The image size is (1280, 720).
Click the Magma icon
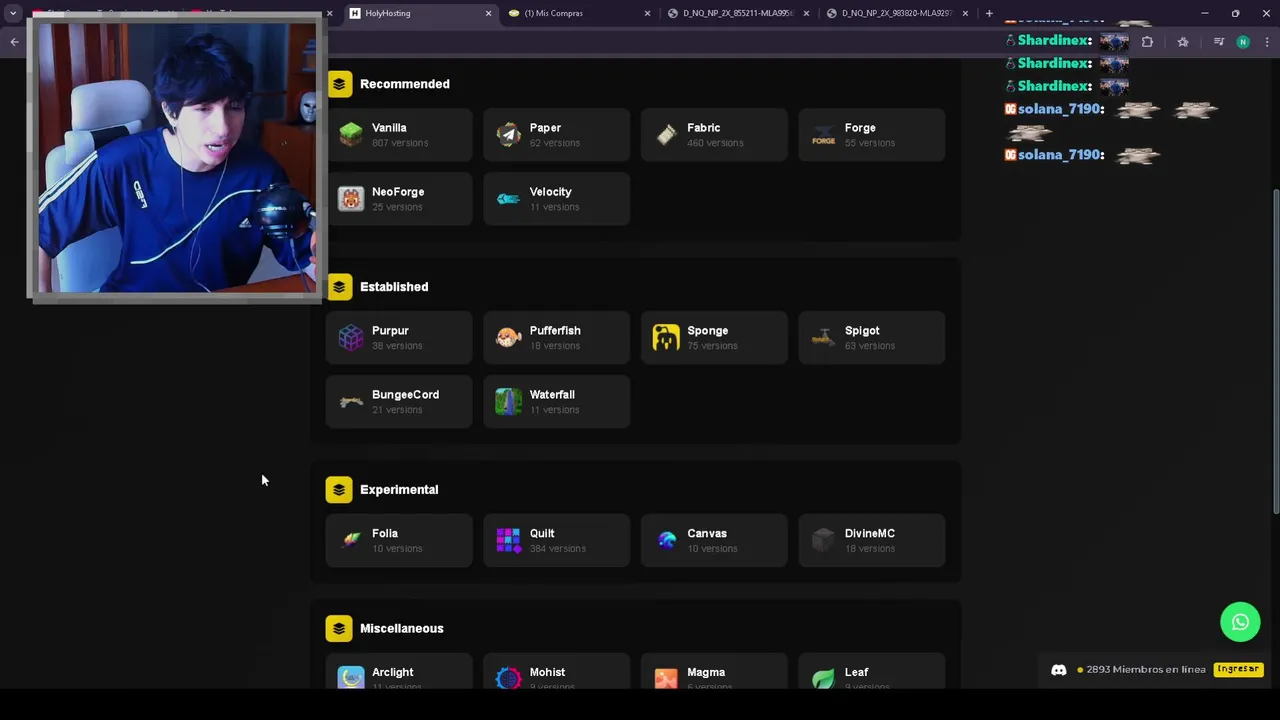pos(666,678)
